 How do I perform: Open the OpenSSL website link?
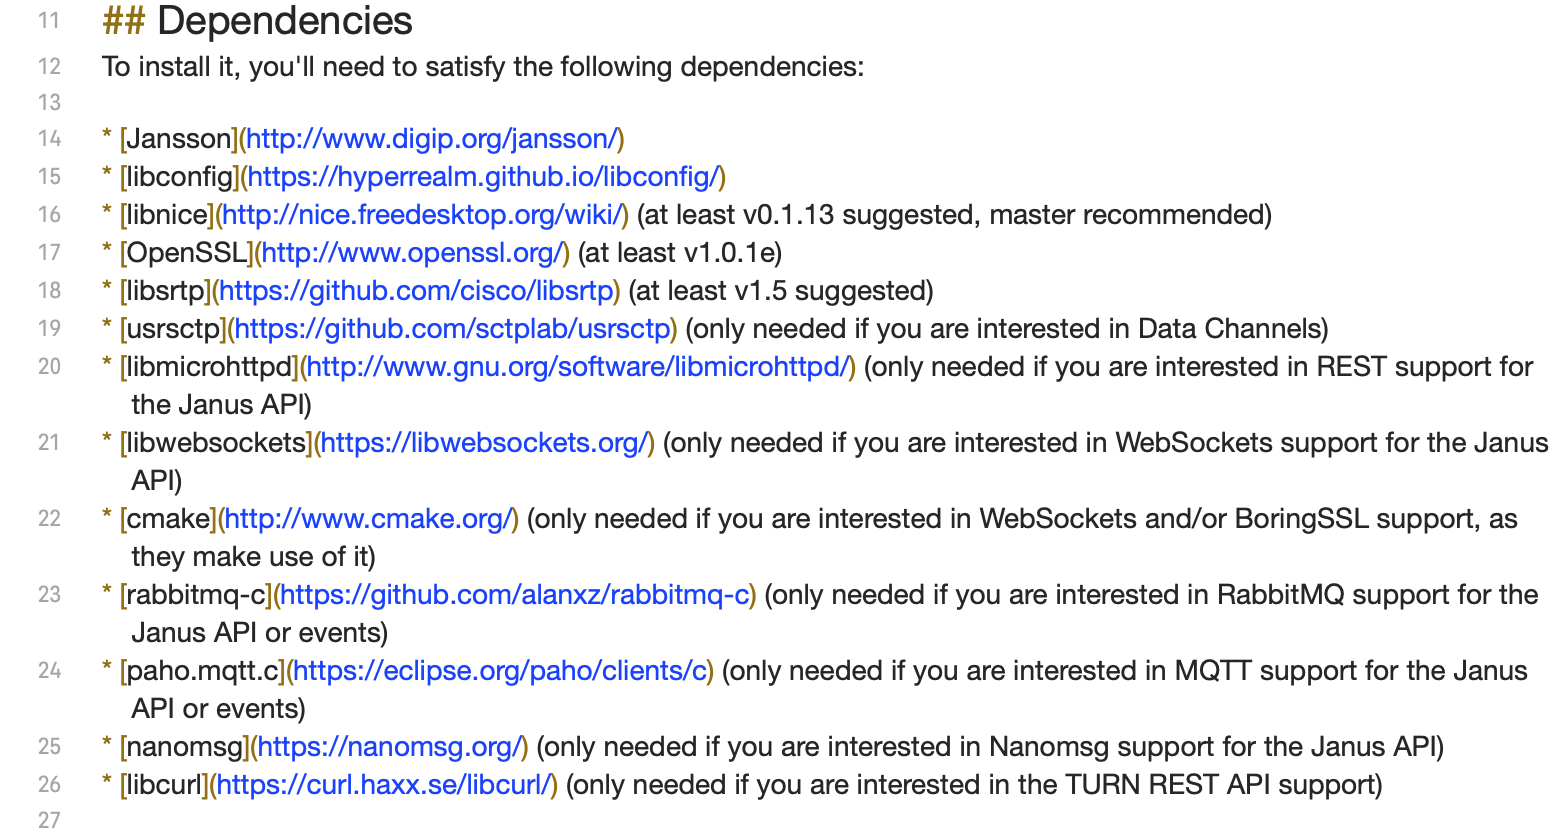click(x=412, y=253)
